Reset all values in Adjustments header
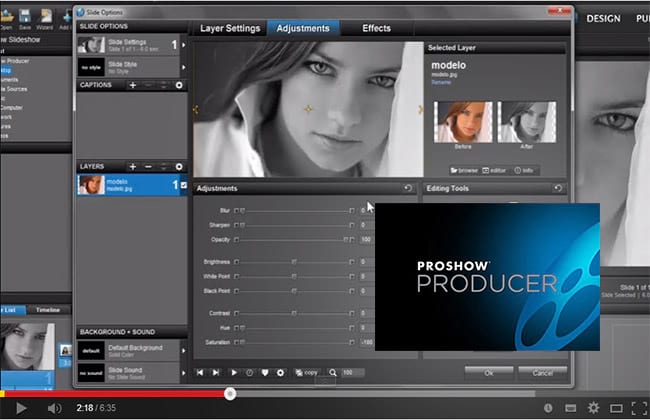The height and width of the screenshot is (420, 650). 408,188
